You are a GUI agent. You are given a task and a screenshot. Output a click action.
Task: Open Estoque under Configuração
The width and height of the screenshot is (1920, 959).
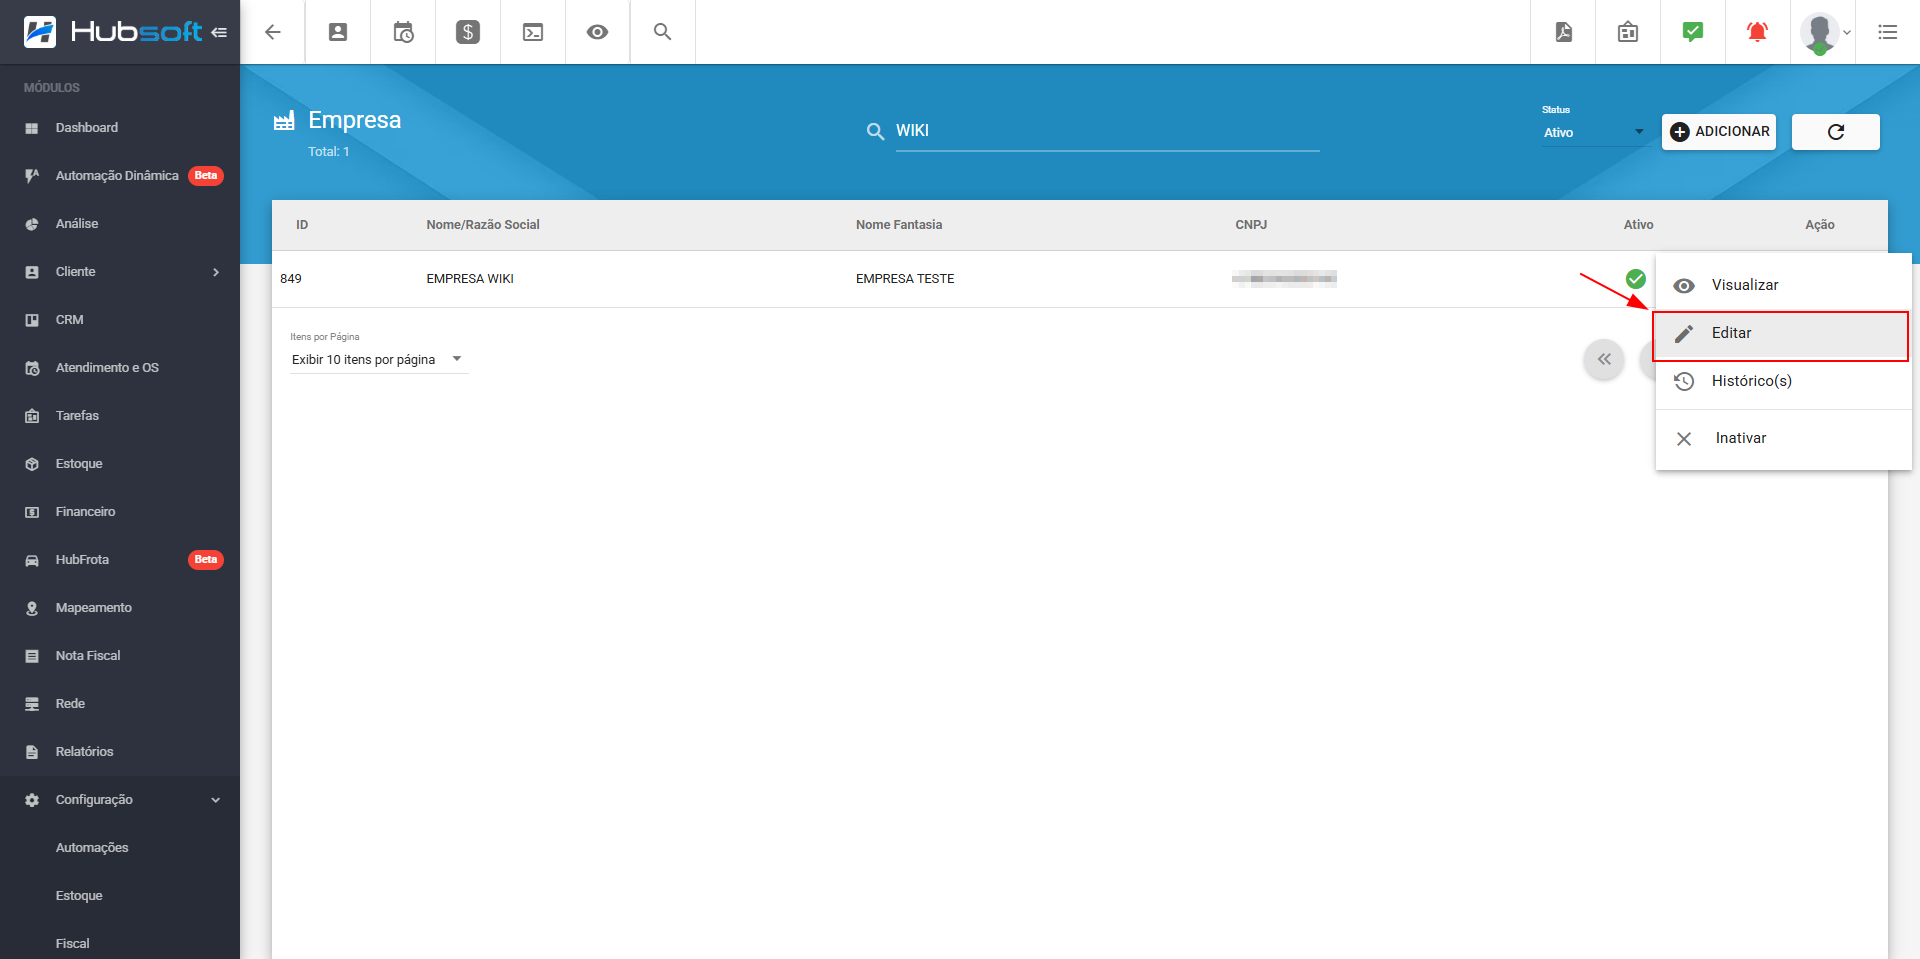point(120,896)
